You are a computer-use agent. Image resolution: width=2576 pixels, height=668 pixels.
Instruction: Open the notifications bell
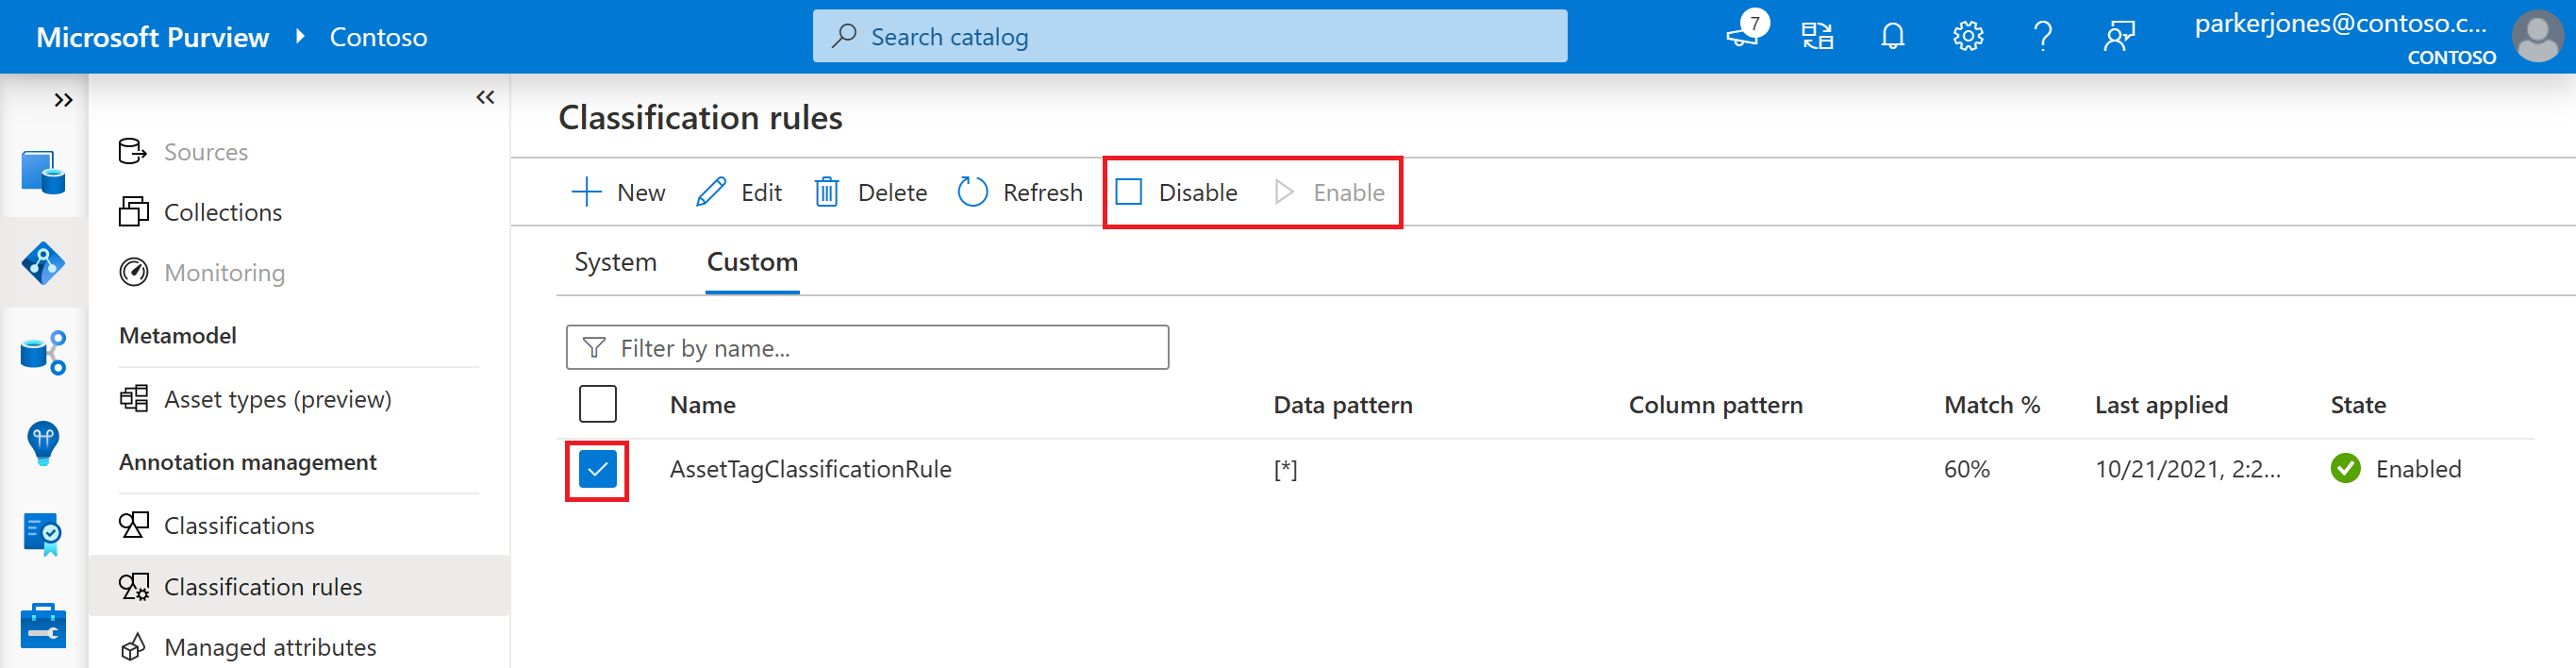click(x=1892, y=37)
